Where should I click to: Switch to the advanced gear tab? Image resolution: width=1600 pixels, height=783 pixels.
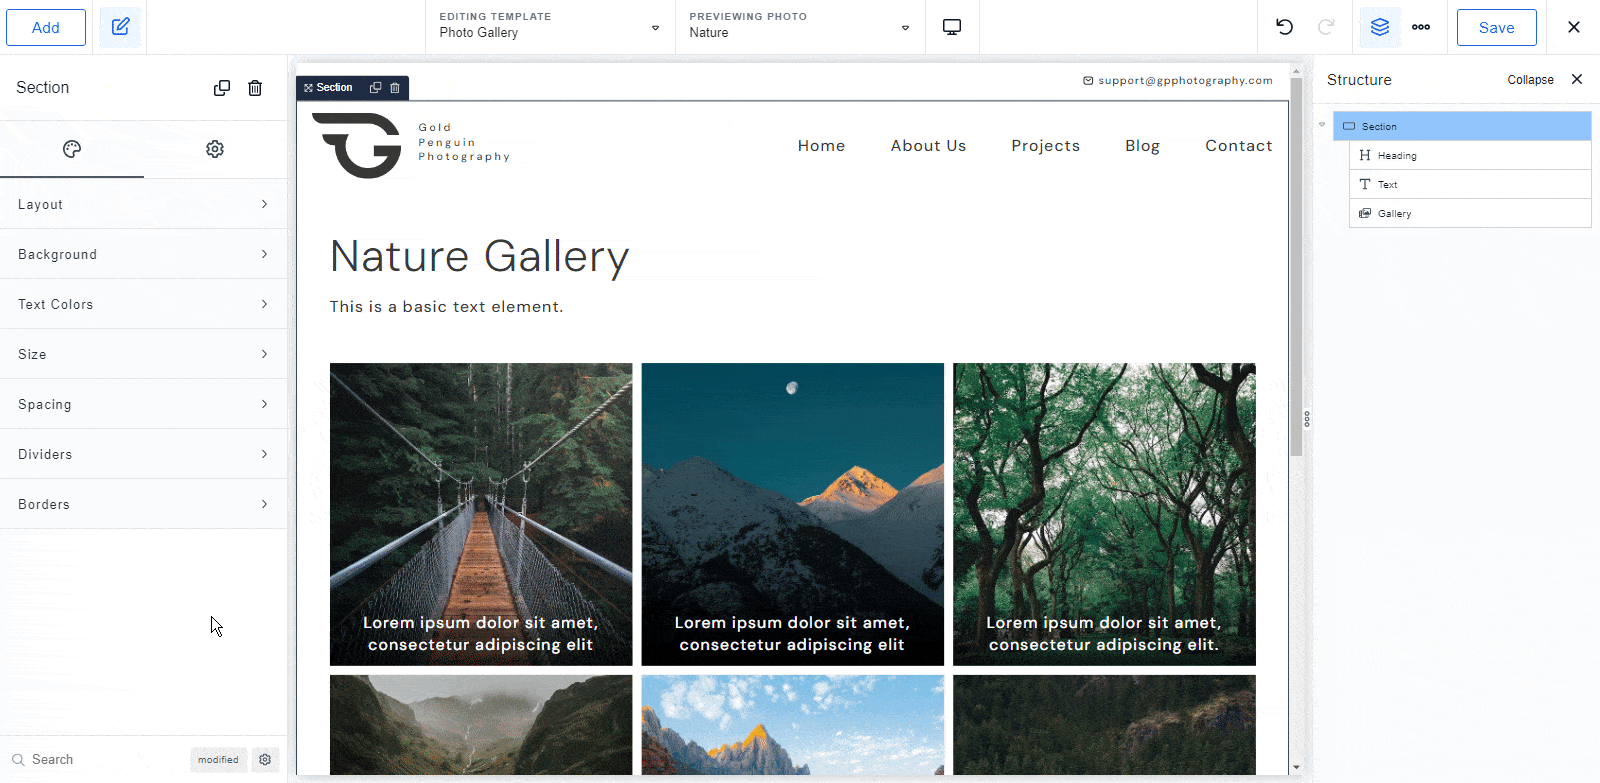click(x=215, y=149)
